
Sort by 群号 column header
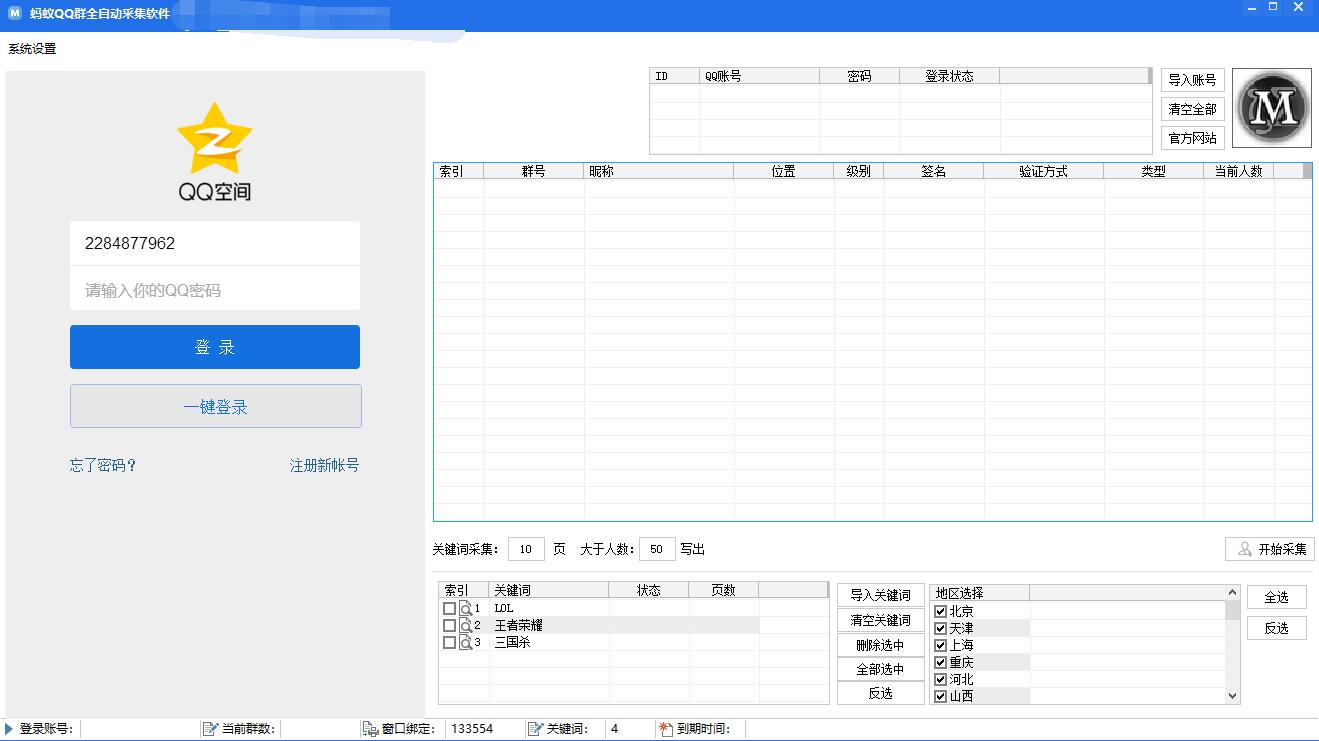[x=534, y=171]
